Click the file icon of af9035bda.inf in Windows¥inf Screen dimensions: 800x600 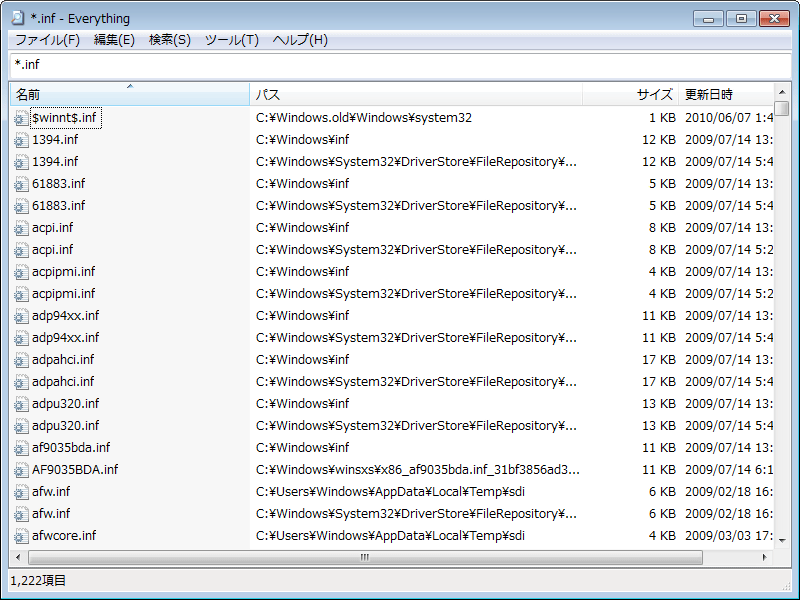point(21,448)
